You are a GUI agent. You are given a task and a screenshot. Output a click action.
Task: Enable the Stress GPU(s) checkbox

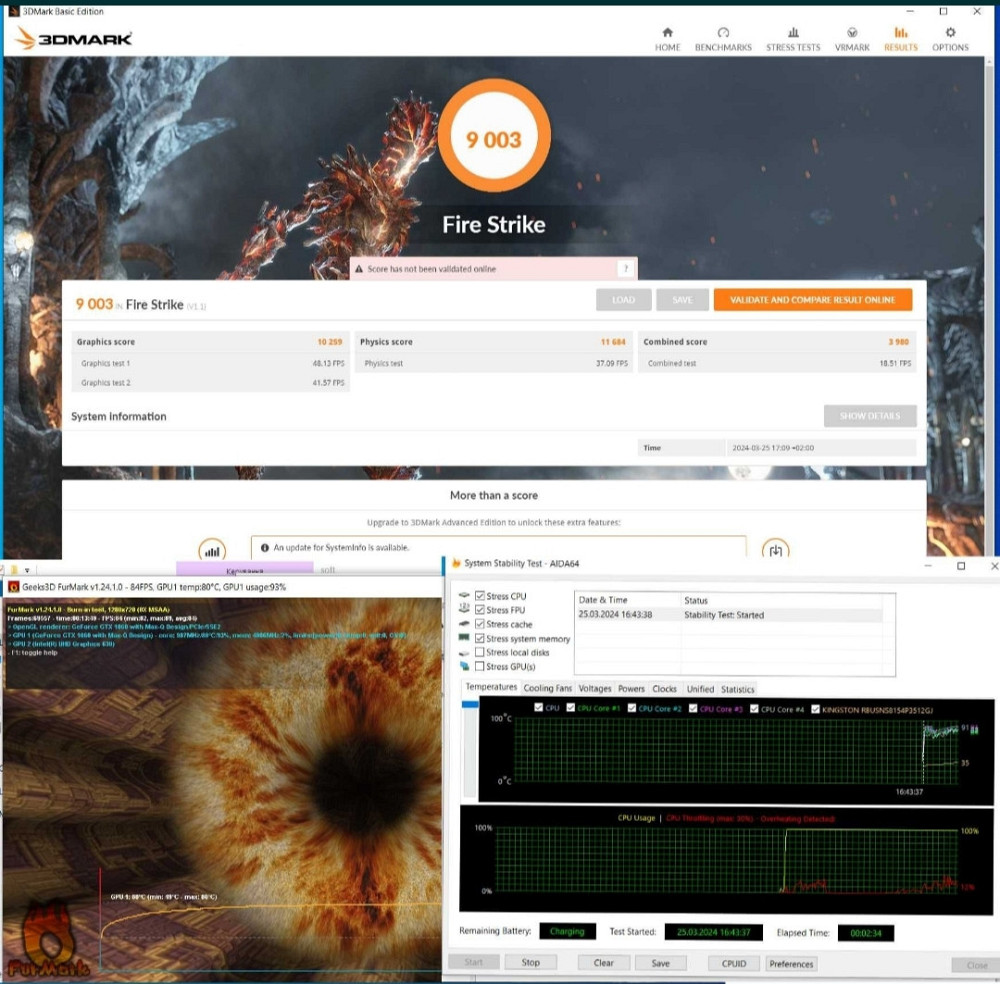pyautogui.click(x=479, y=666)
